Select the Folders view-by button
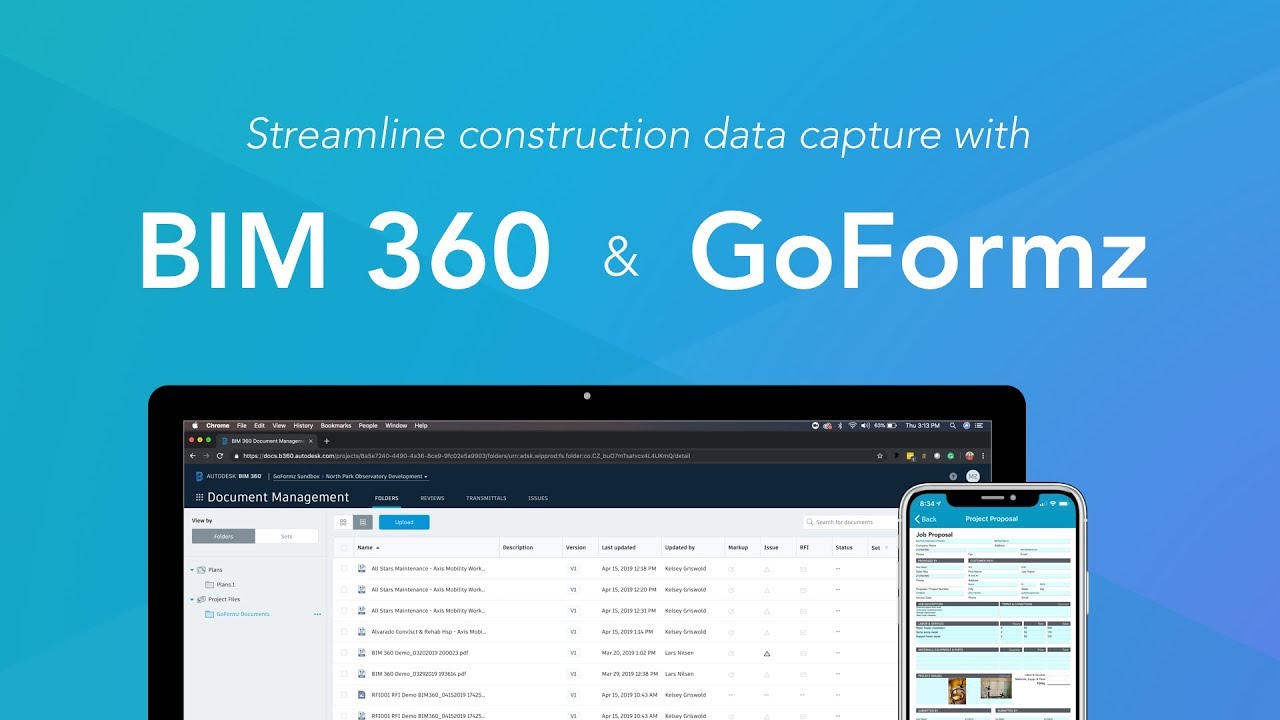This screenshot has height=720, width=1280. pos(224,537)
